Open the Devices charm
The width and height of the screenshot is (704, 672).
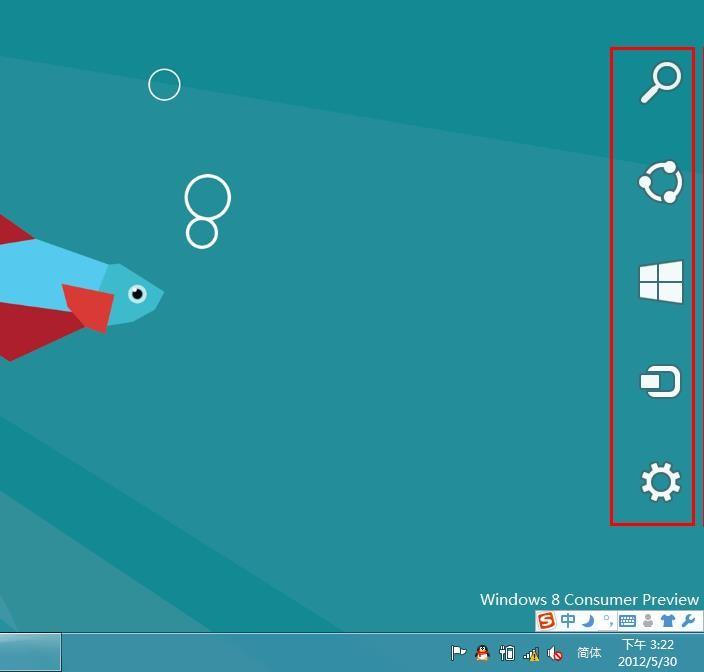pos(660,381)
